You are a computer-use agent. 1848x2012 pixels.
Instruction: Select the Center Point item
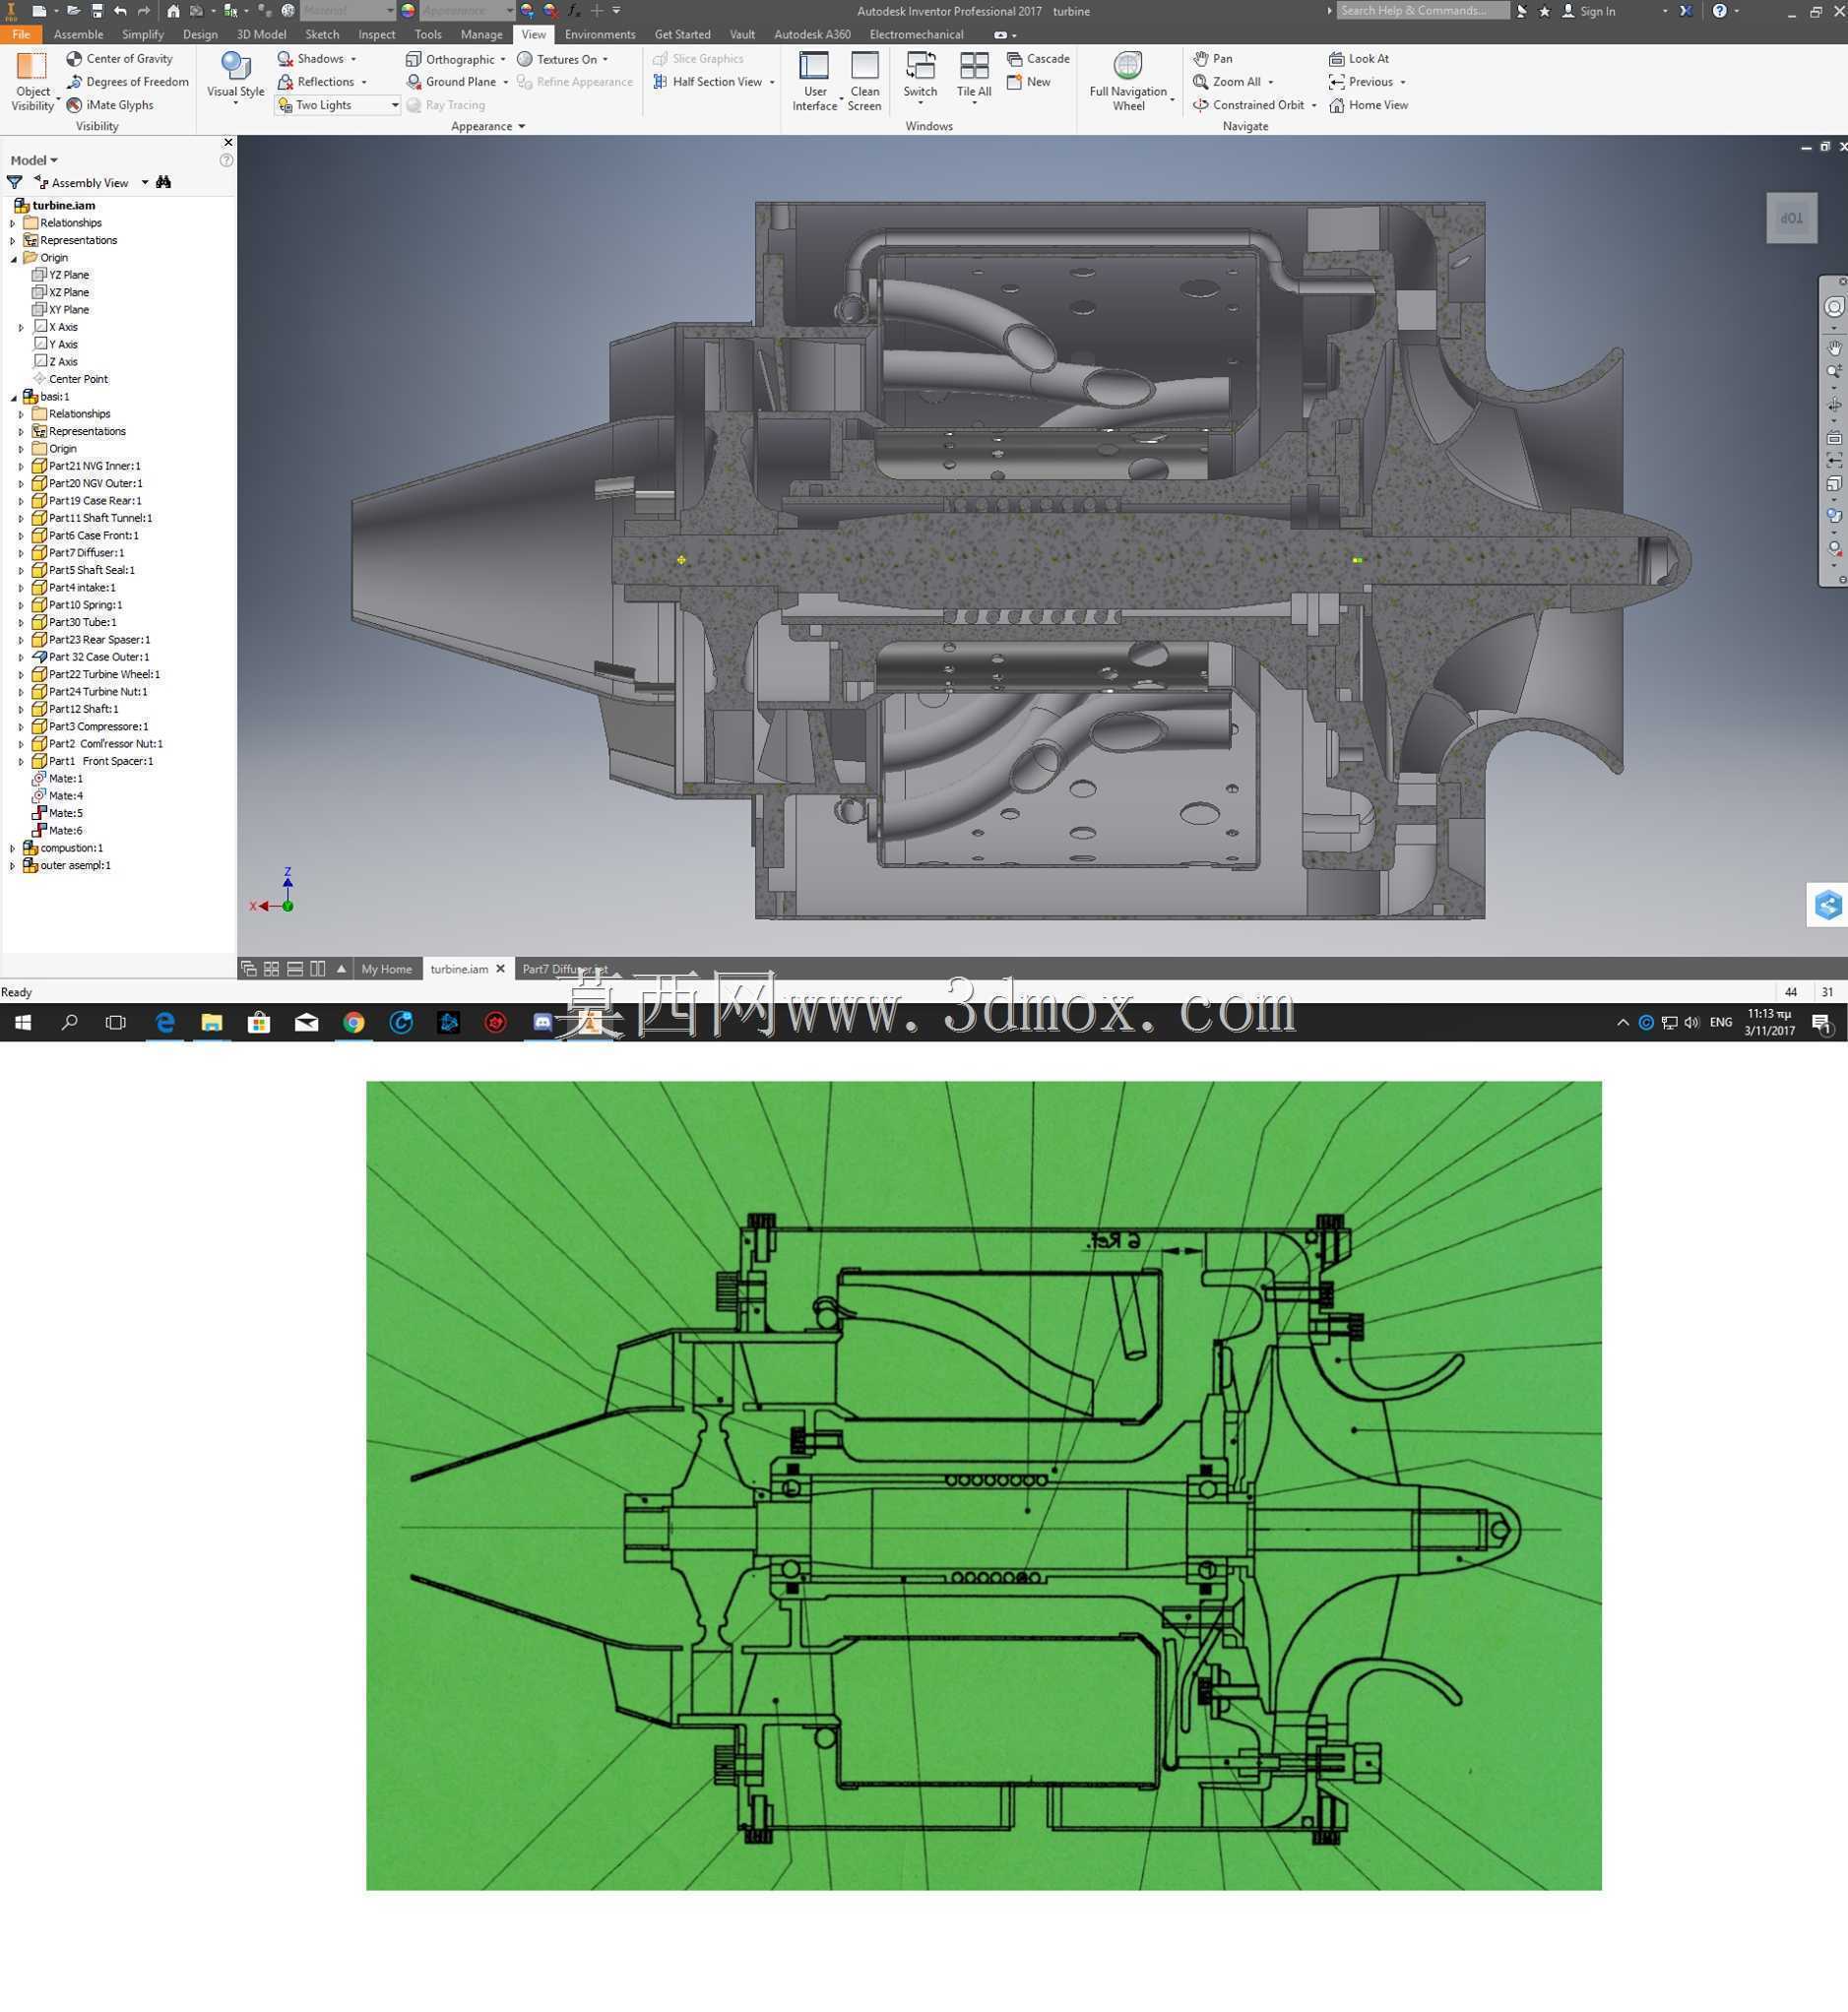(70, 379)
